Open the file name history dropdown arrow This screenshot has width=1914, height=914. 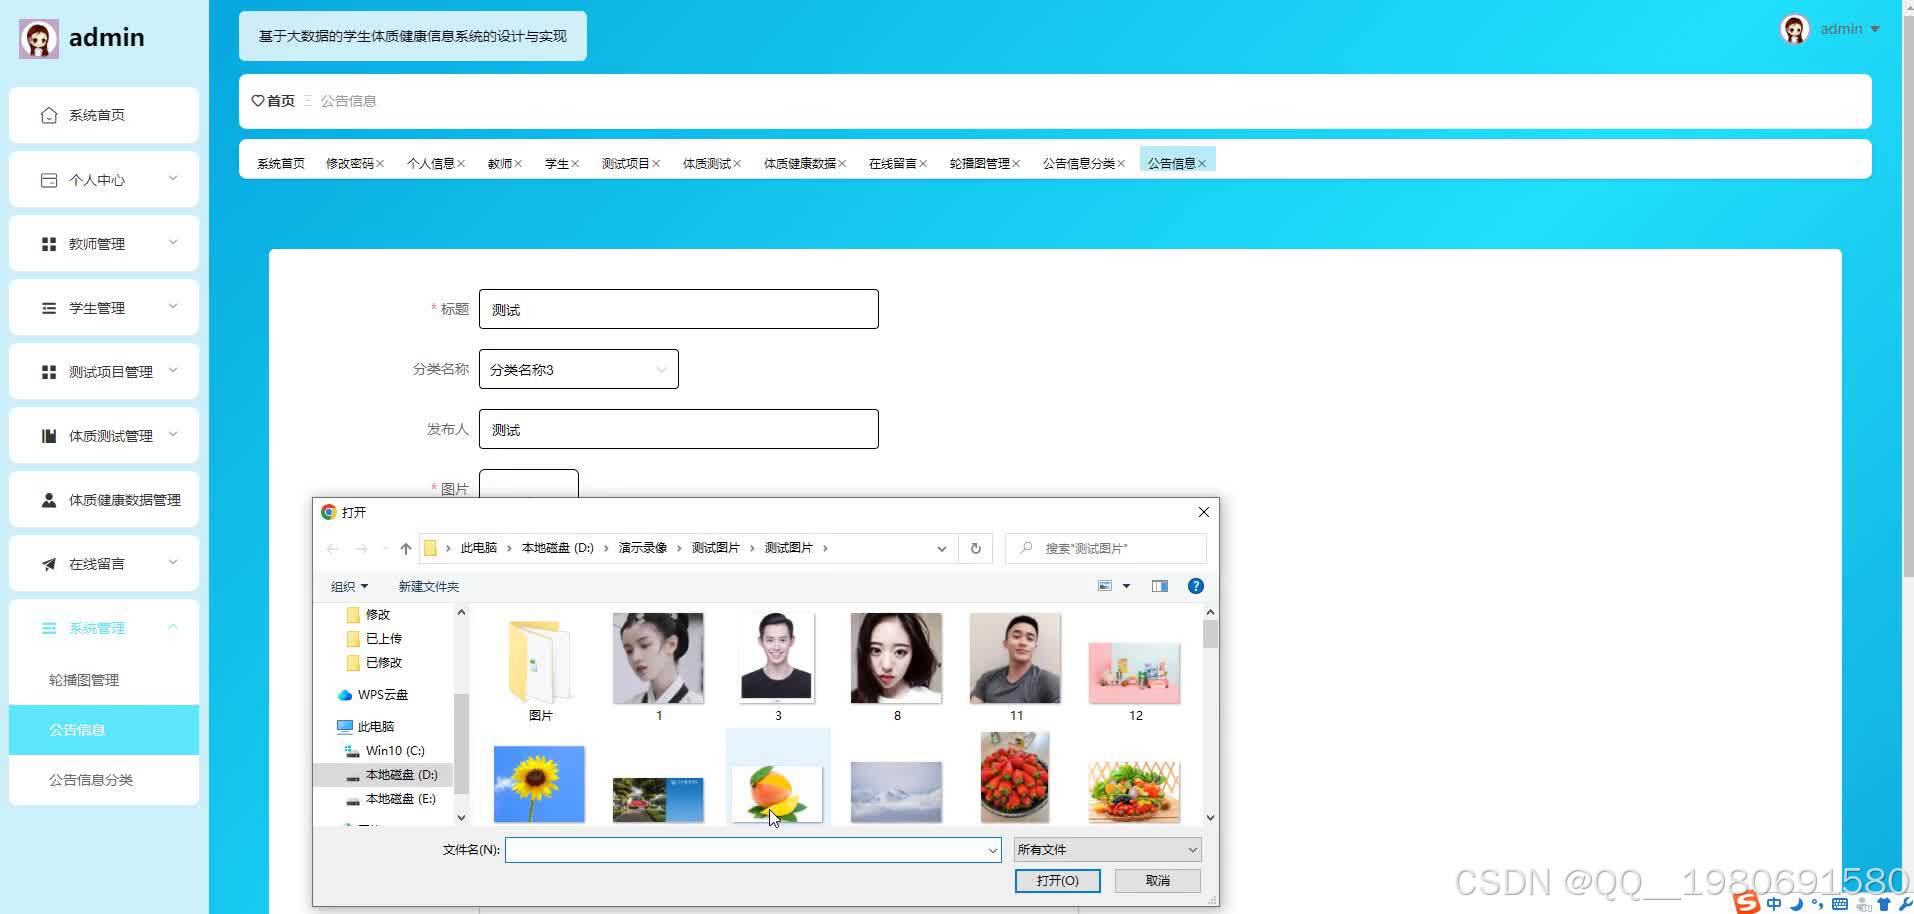(x=992, y=850)
